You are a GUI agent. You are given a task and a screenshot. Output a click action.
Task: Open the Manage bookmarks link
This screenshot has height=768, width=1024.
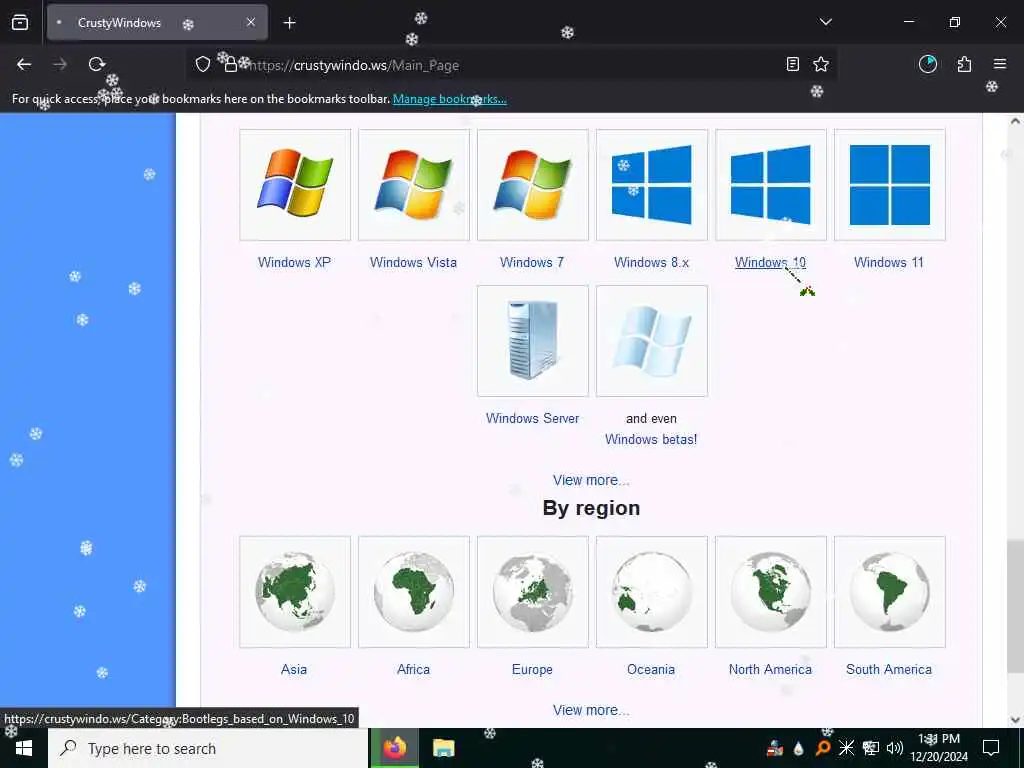click(x=449, y=99)
